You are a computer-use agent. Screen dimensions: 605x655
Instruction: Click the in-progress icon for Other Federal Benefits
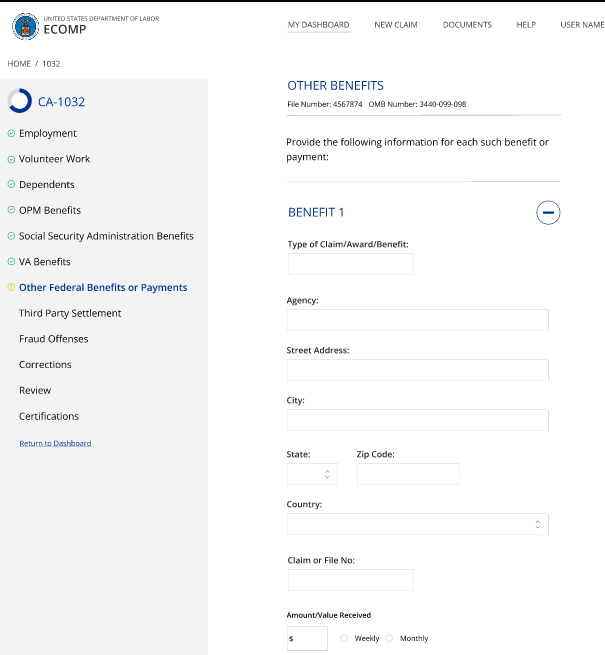[11, 288]
